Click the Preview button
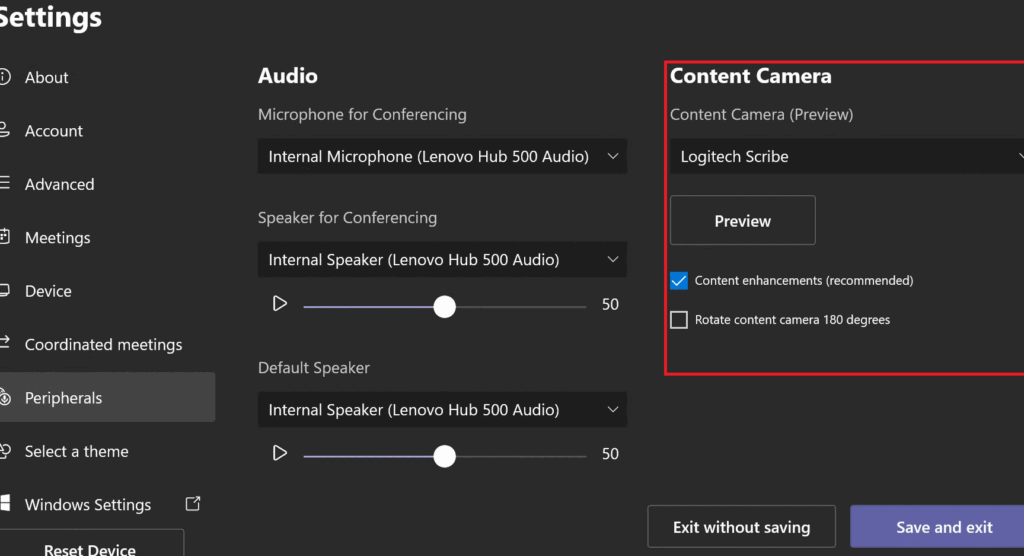Image resolution: width=1024 pixels, height=556 pixels. pos(743,221)
